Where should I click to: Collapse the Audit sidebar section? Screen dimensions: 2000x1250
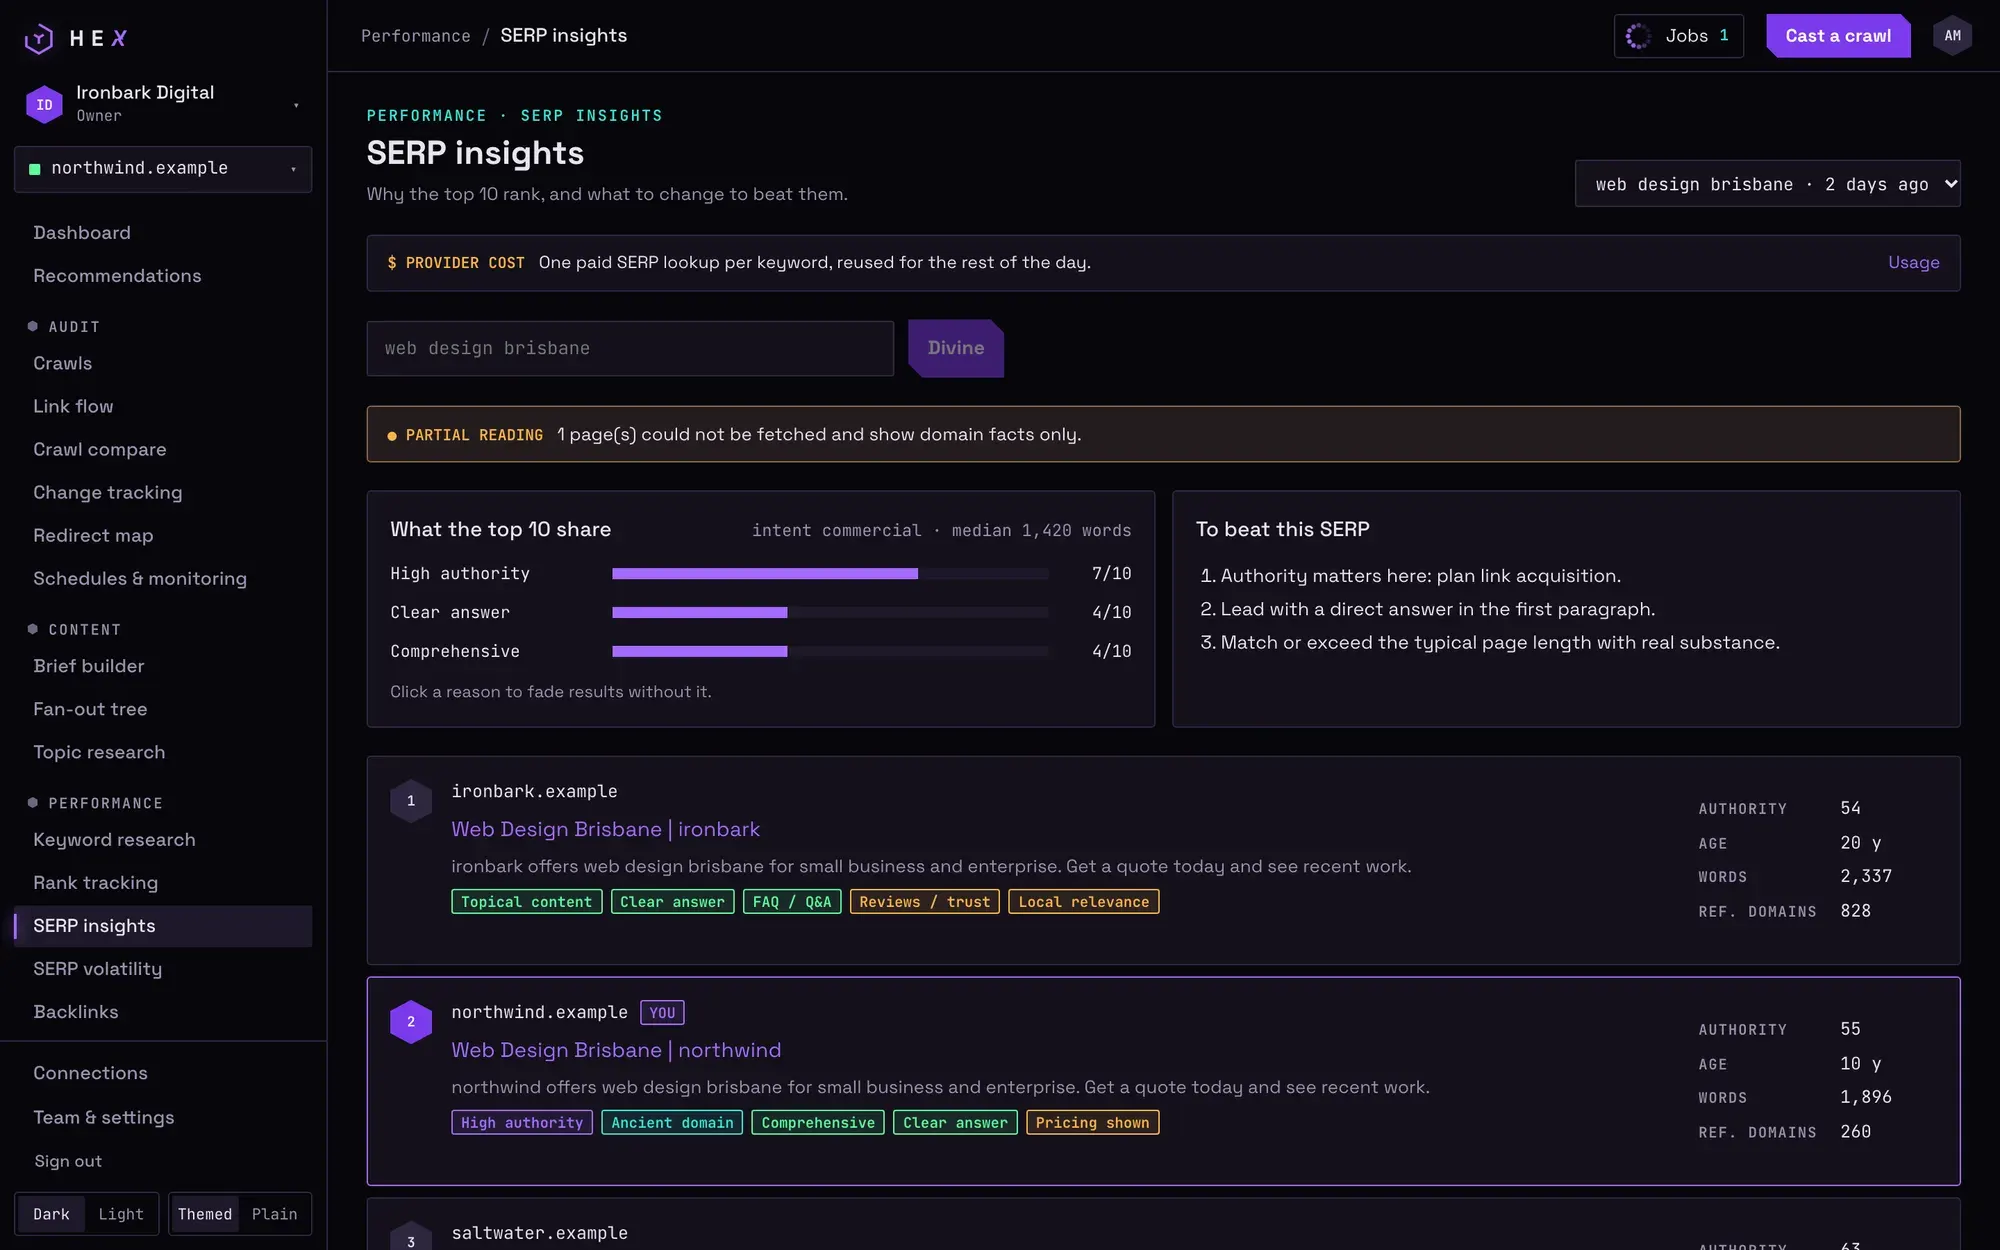pyautogui.click(x=65, y=327)
